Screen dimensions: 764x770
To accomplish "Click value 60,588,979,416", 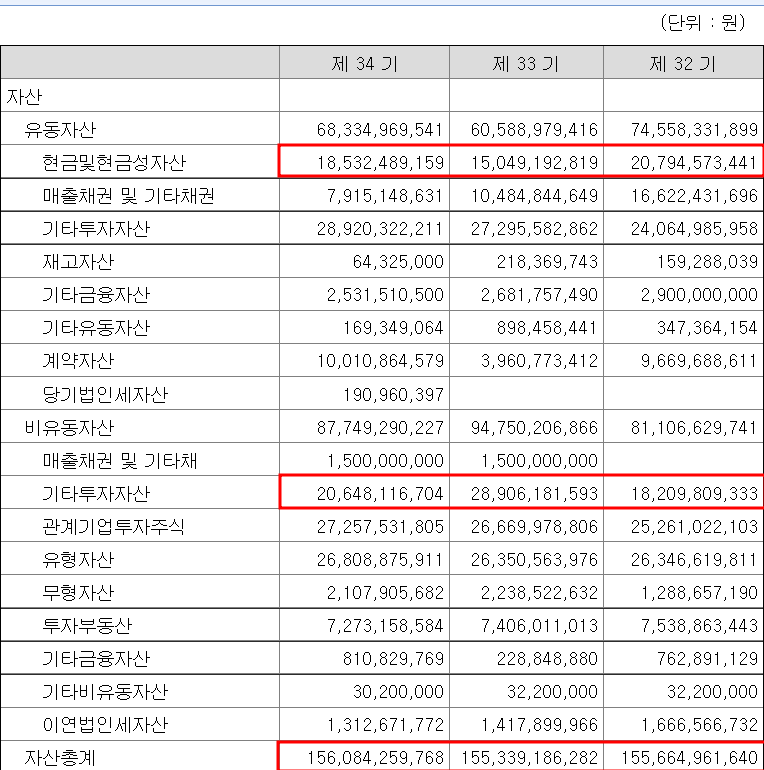I will (534, 130).
